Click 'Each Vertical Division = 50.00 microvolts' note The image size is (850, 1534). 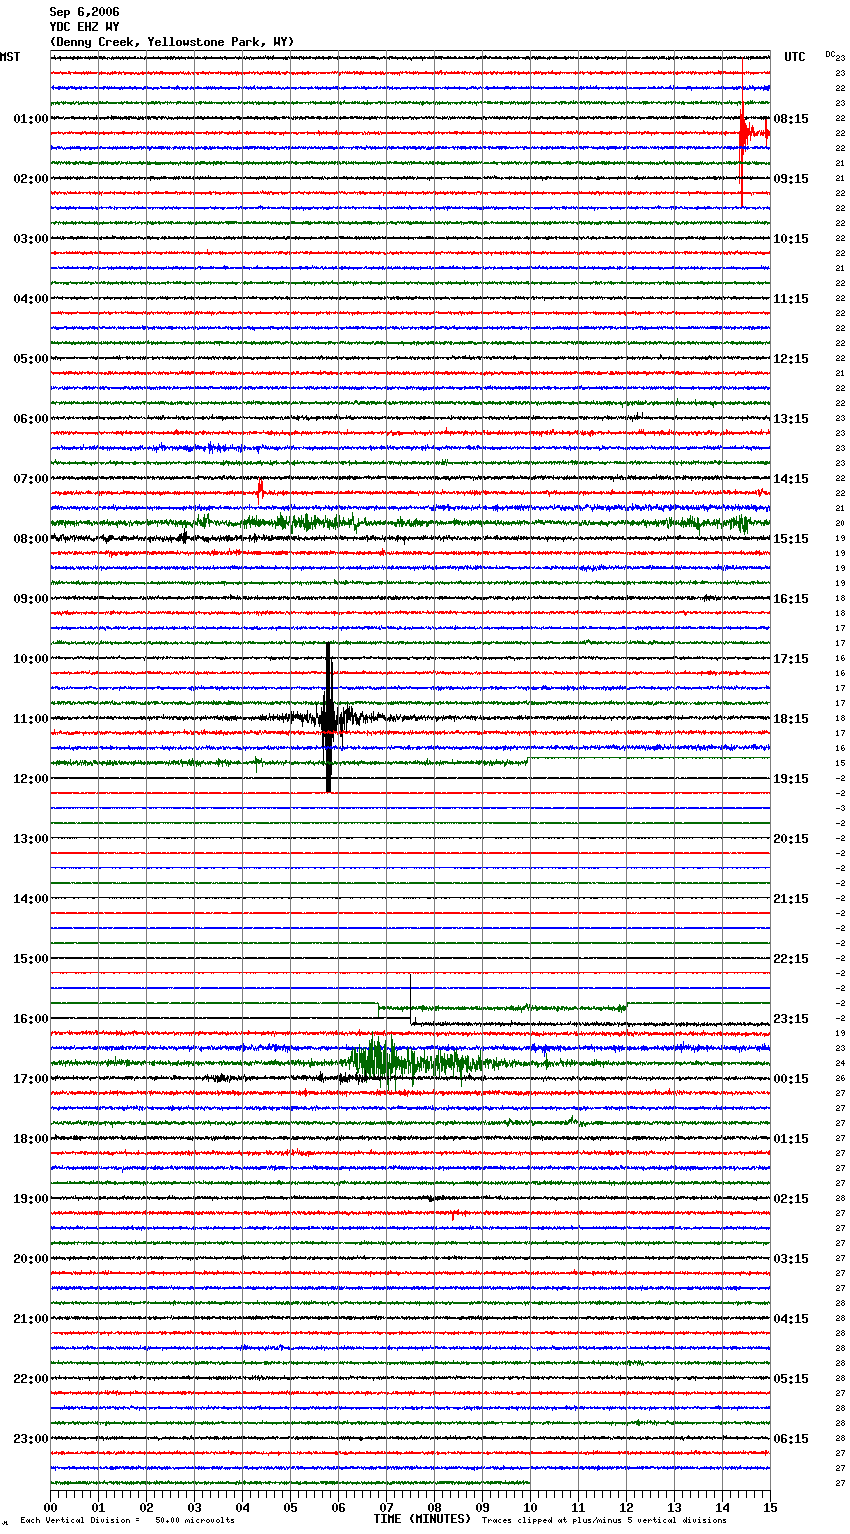point(128,1520)
